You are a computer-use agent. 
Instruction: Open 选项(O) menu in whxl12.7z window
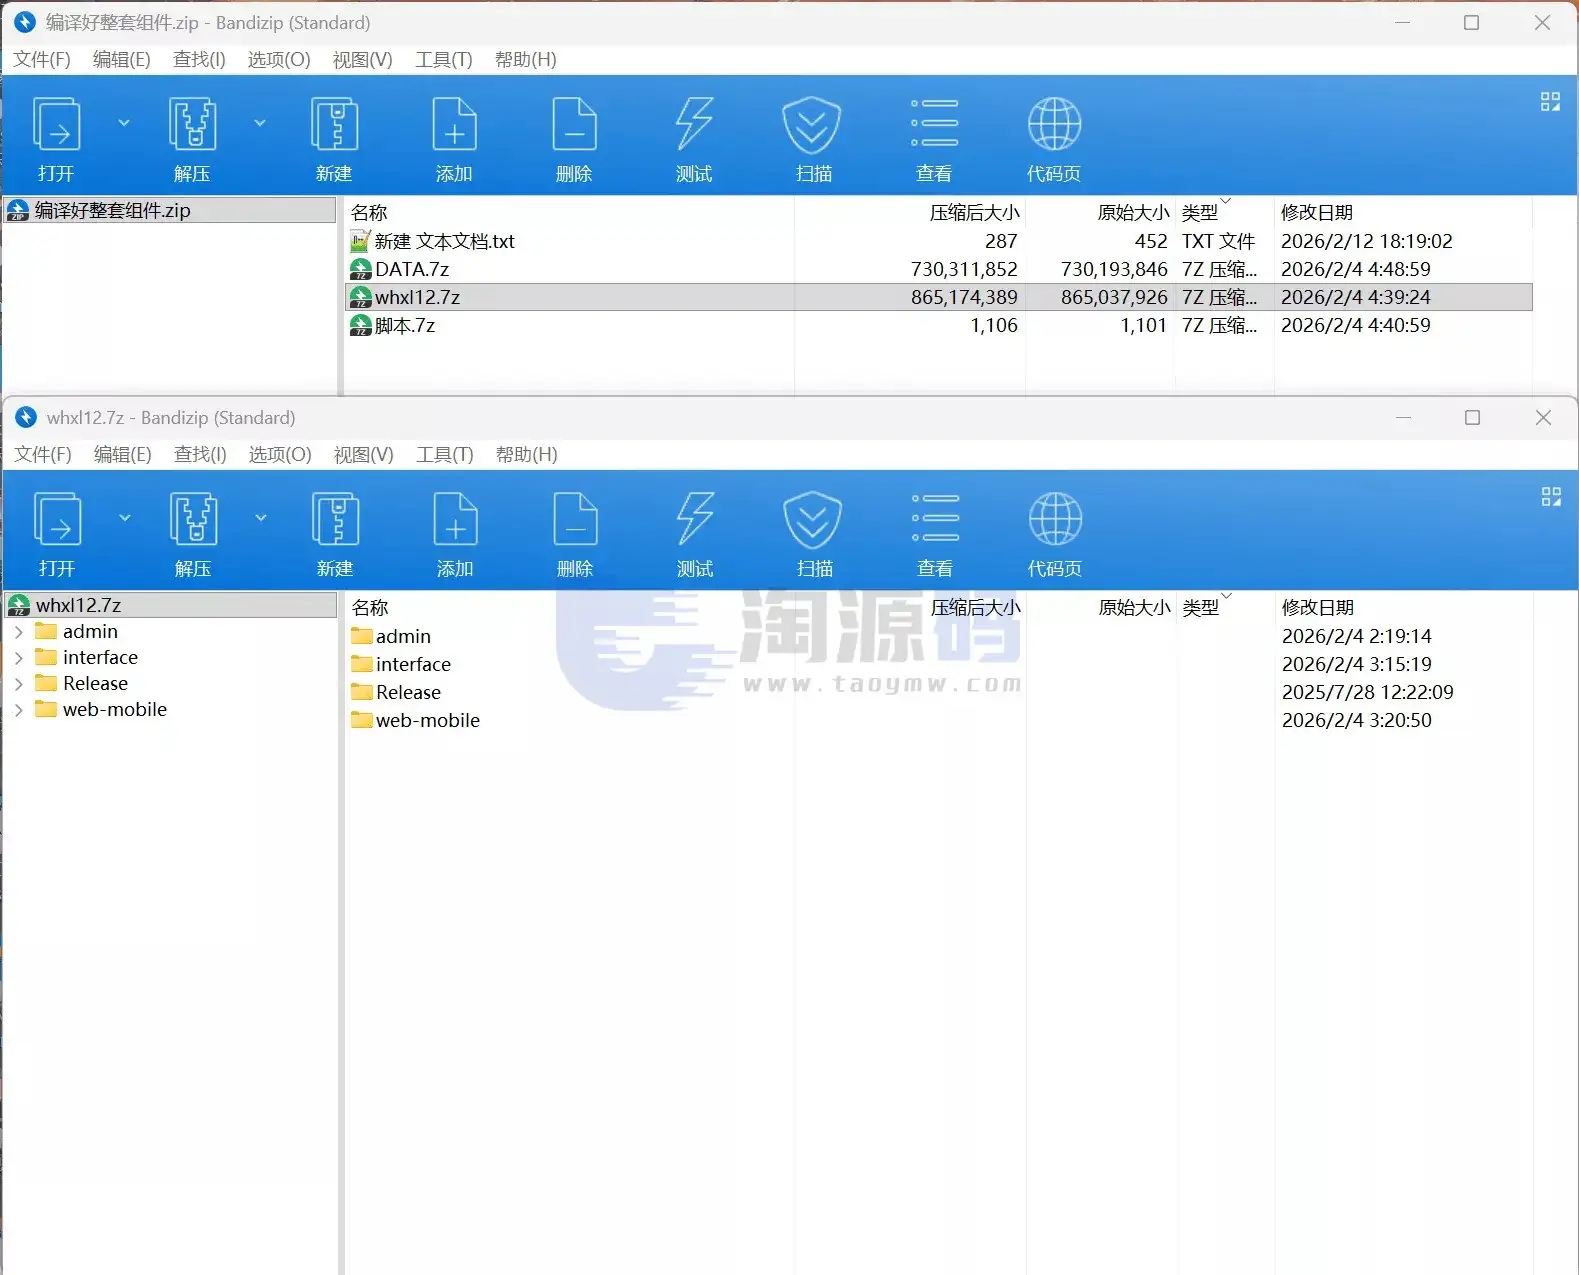point(281,454)
